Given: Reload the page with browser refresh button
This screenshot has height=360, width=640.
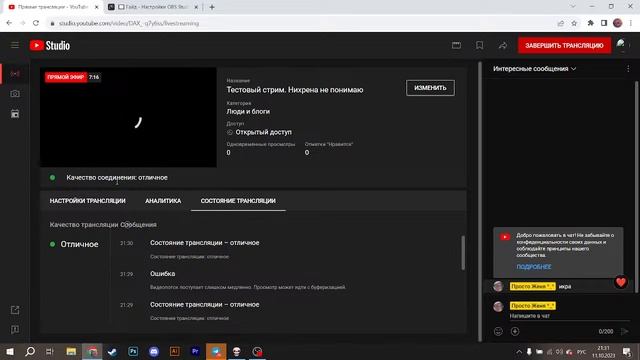Looking at the screenshot, I should 36,23.
